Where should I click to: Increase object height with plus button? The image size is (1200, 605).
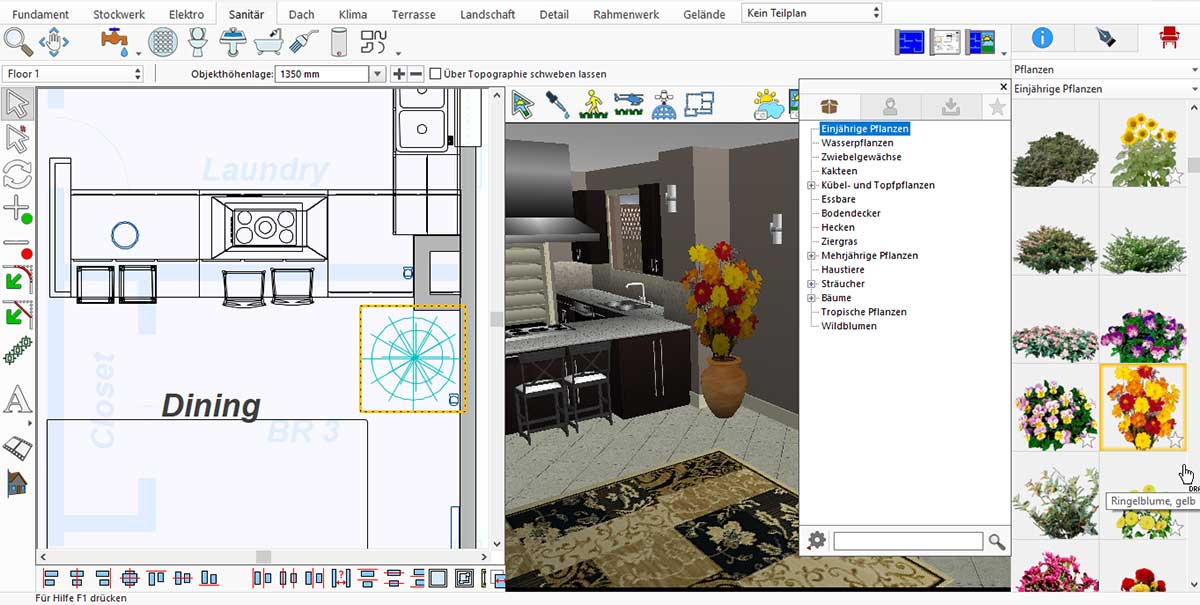(x=399, y=74)
